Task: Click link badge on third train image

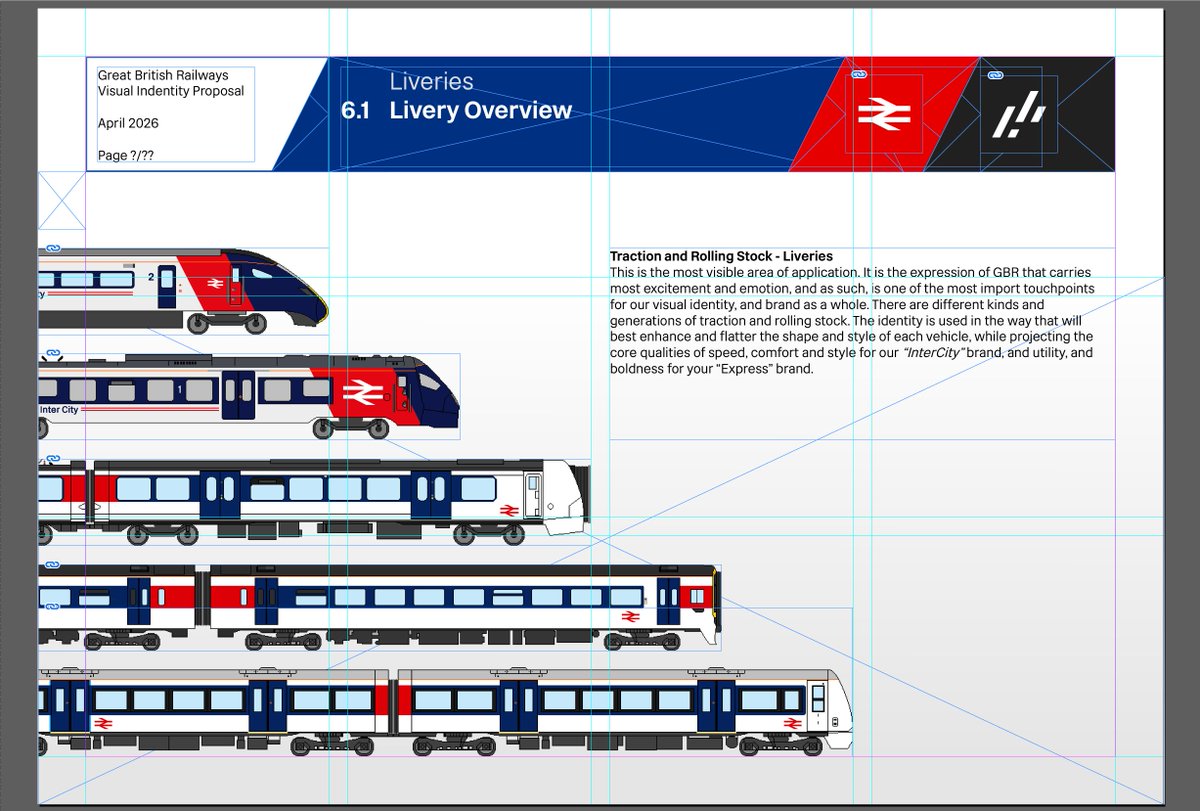Action: [x=55, y=457]
